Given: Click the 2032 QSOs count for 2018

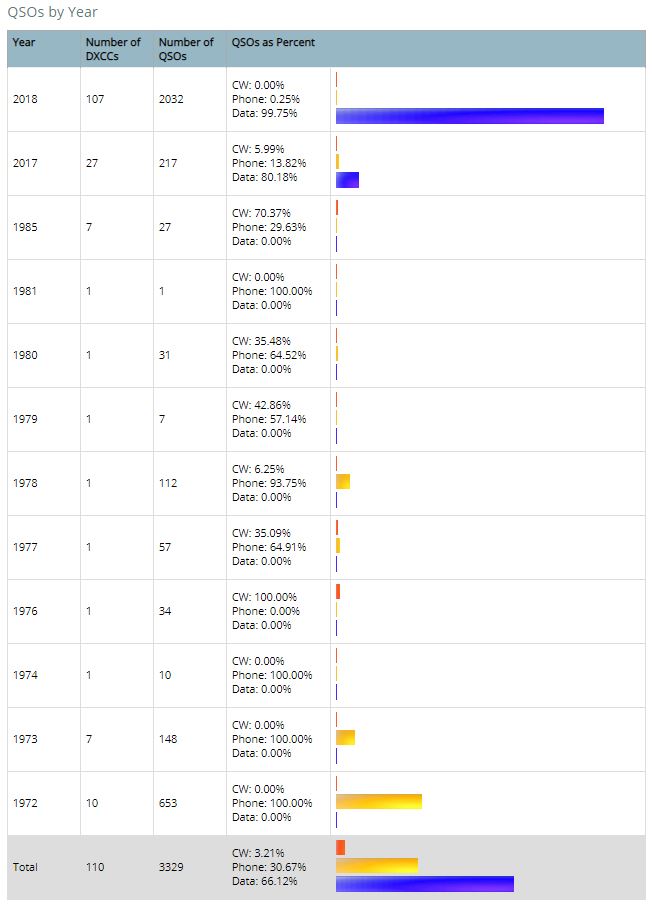Looking at the screenshot, I should (x=171, y=99).
